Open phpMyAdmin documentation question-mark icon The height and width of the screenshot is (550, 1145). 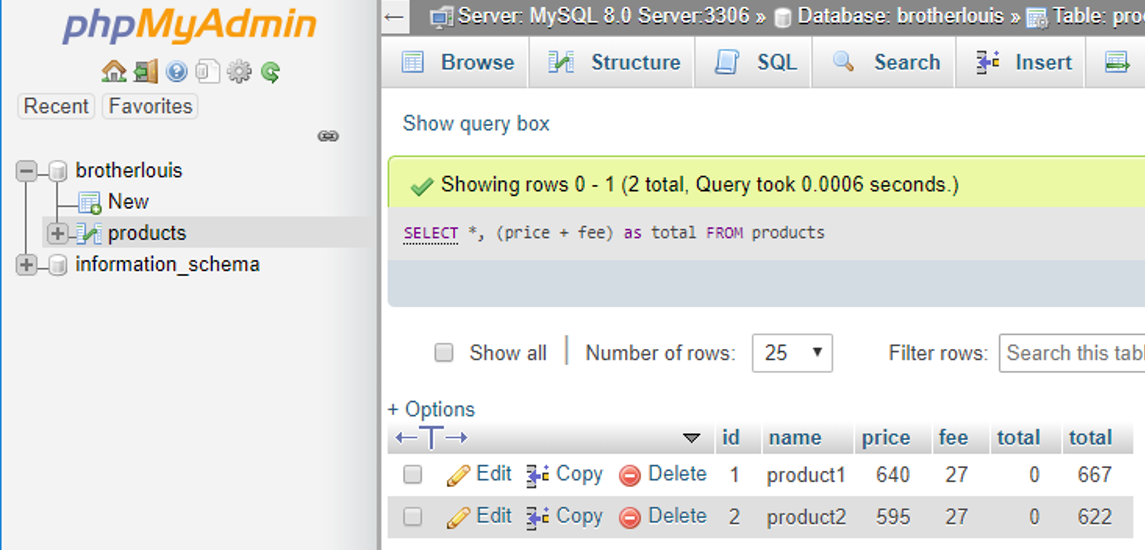[x=177, y=72]
